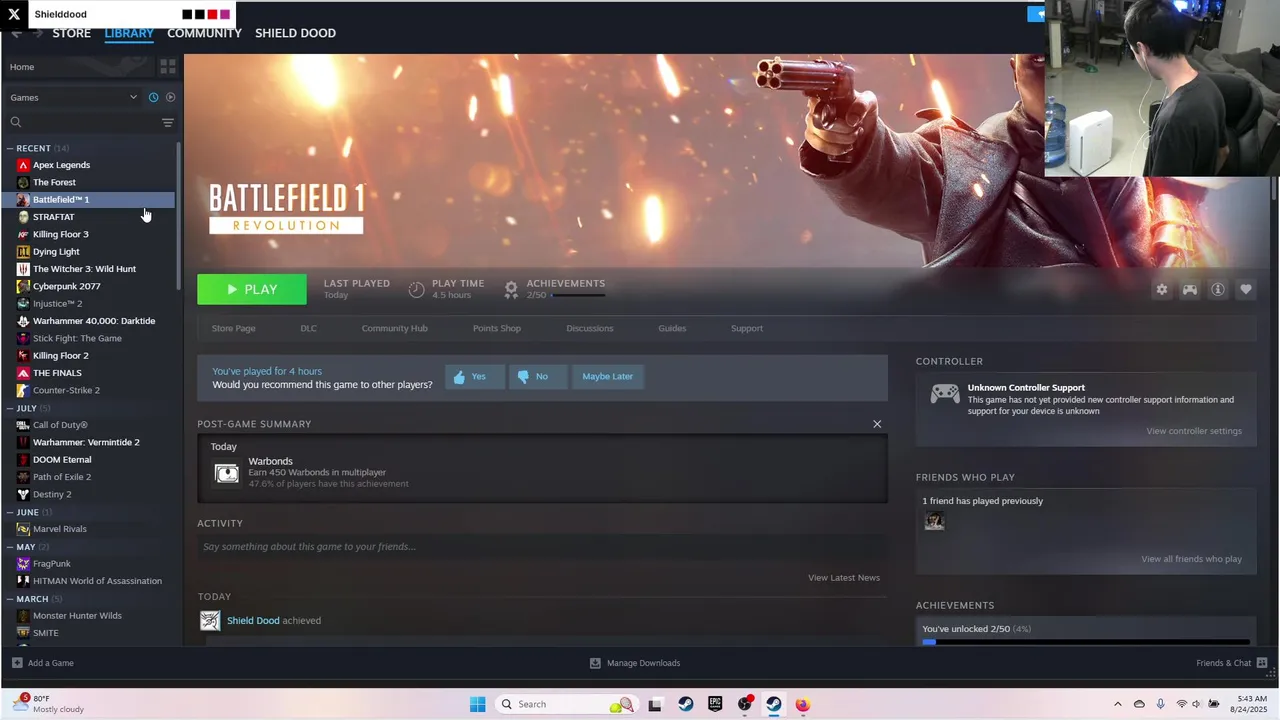
Task: Close the Post-Game Summary panel
Action: pyautogui.click(x=877, y=424)
